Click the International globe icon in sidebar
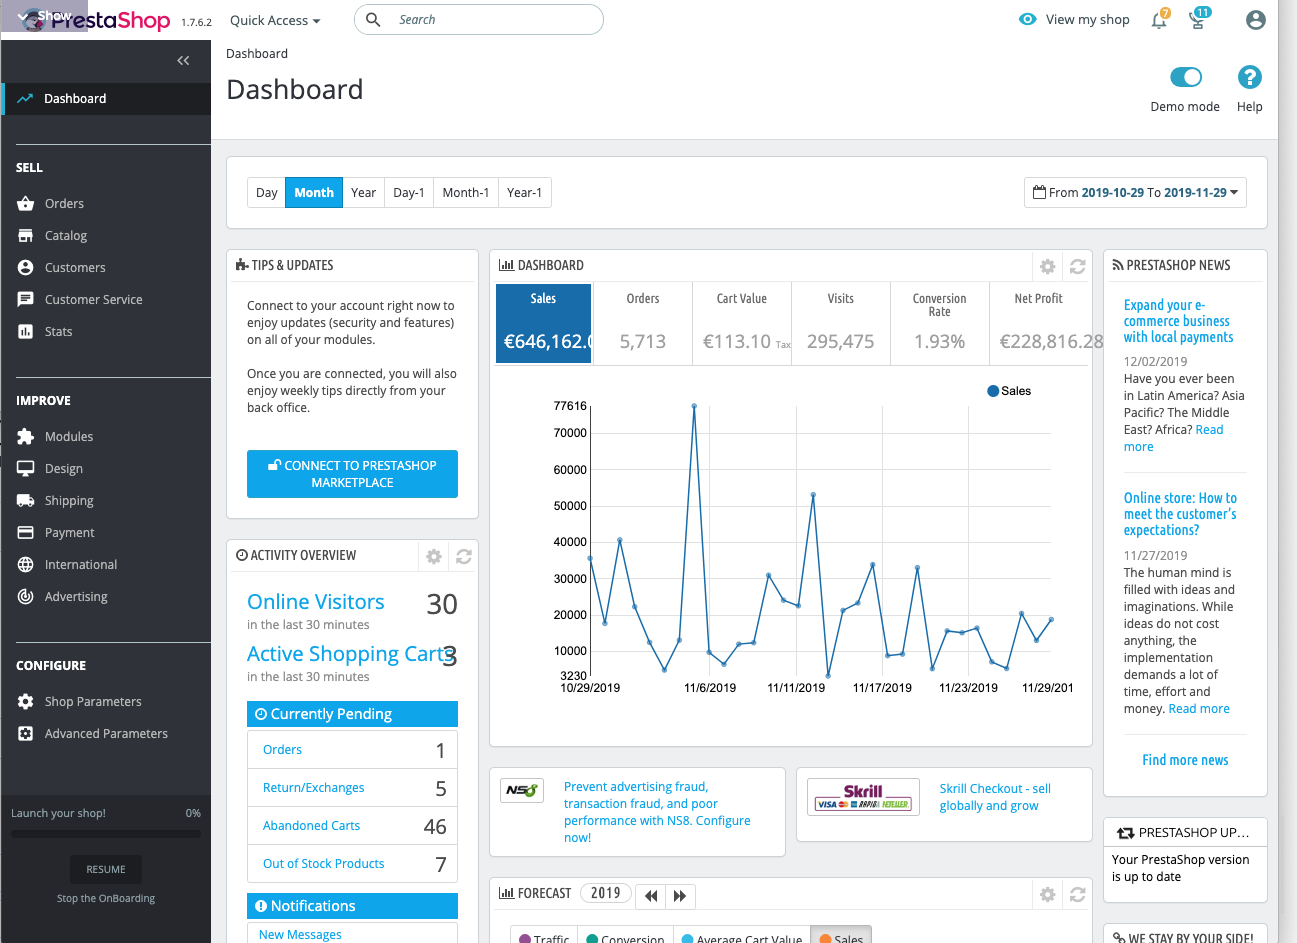Viewport: 1297px width, 943px height. (x=26, y=565)
